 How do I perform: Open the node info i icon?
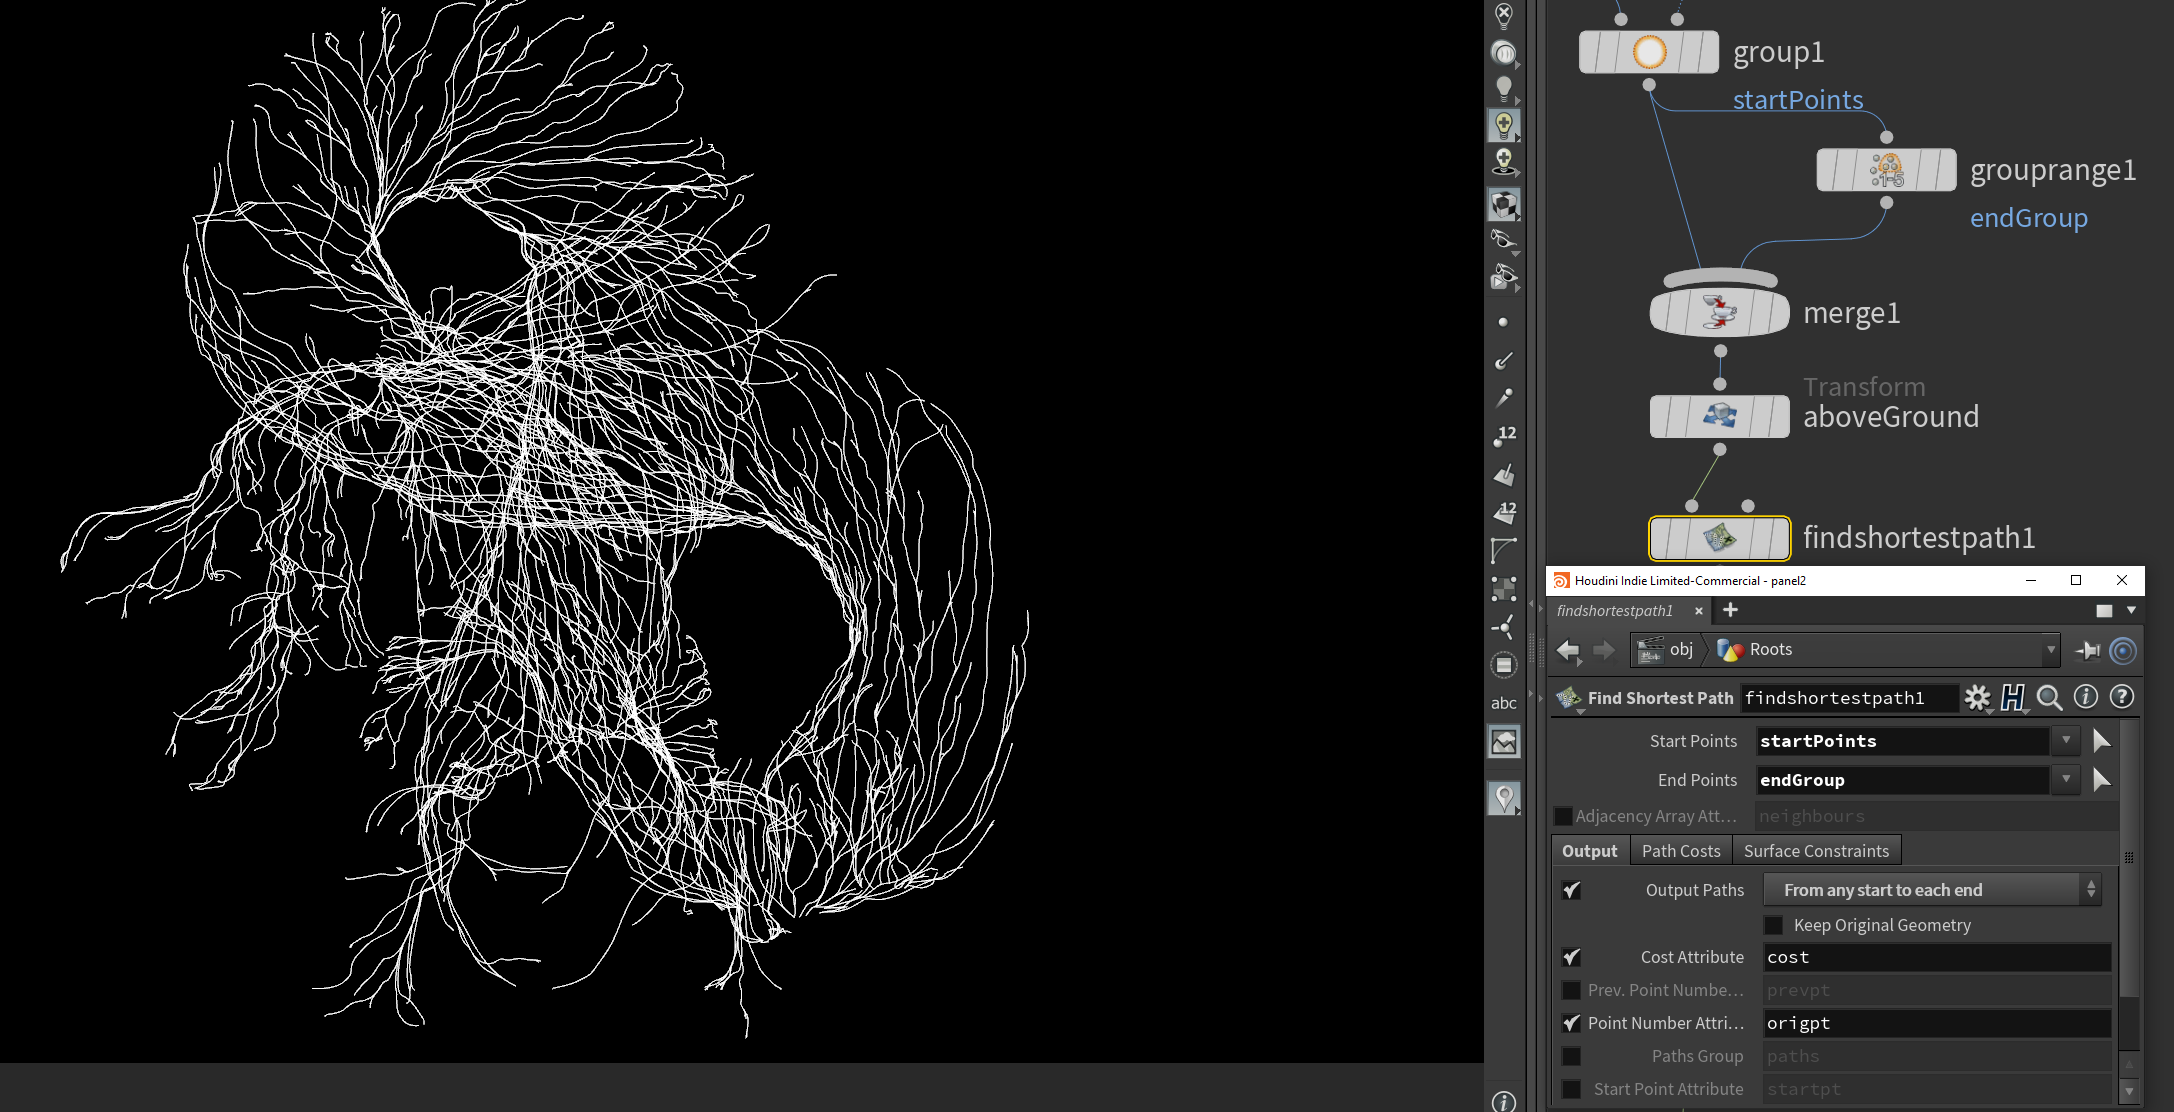pos(2085,697)
